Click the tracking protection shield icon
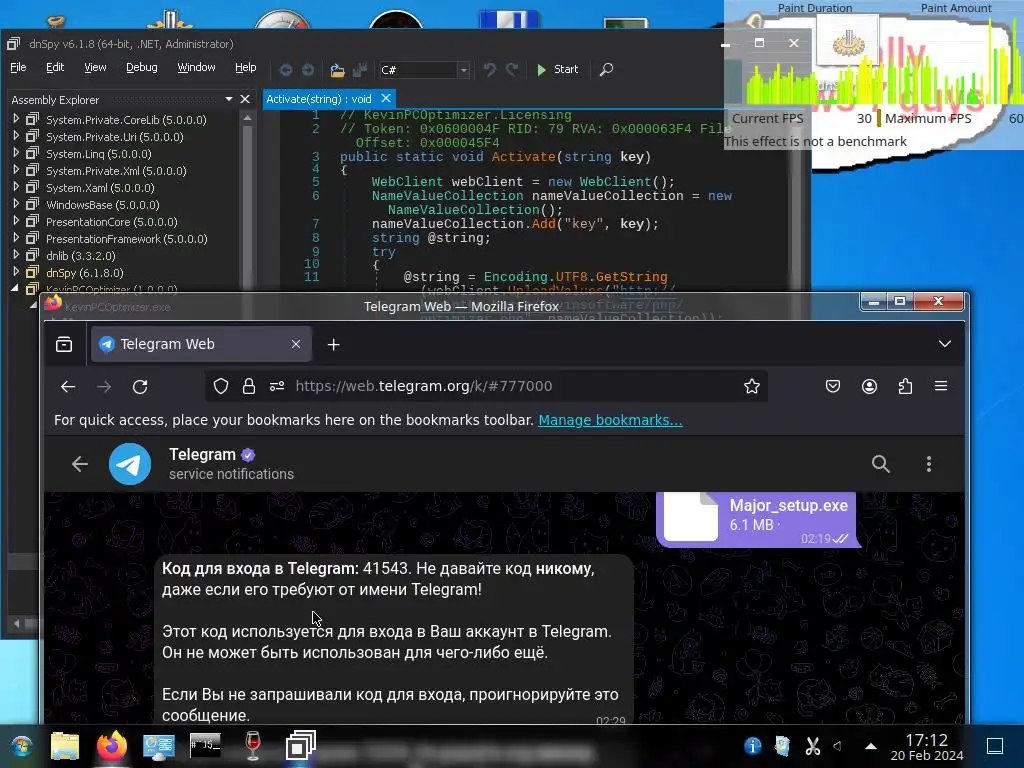 click(221, 387)
